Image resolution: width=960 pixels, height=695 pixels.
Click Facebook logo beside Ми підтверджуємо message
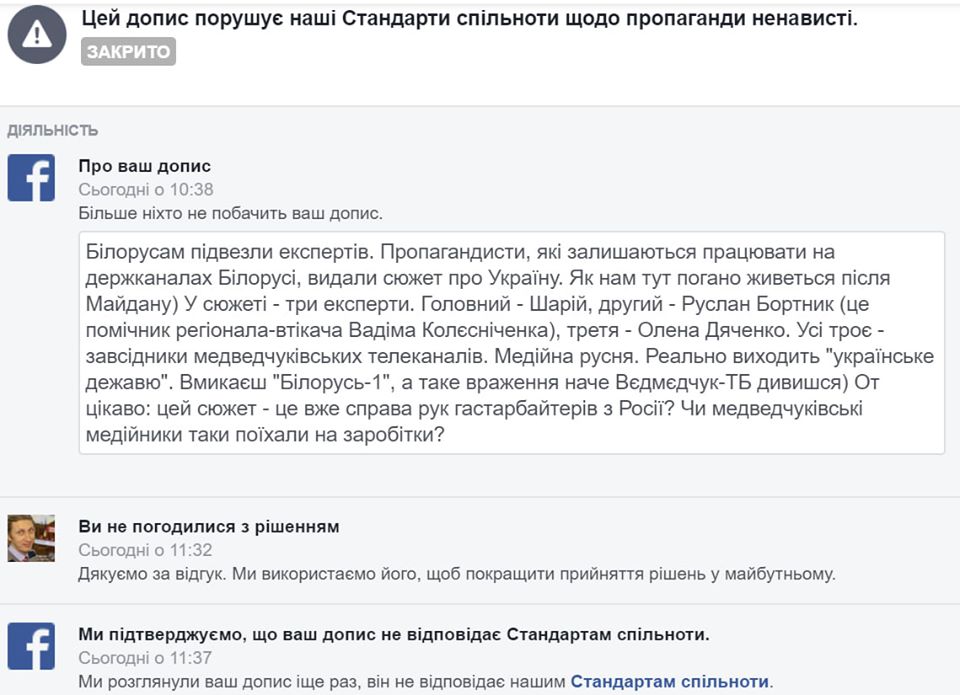pos(31,647)
